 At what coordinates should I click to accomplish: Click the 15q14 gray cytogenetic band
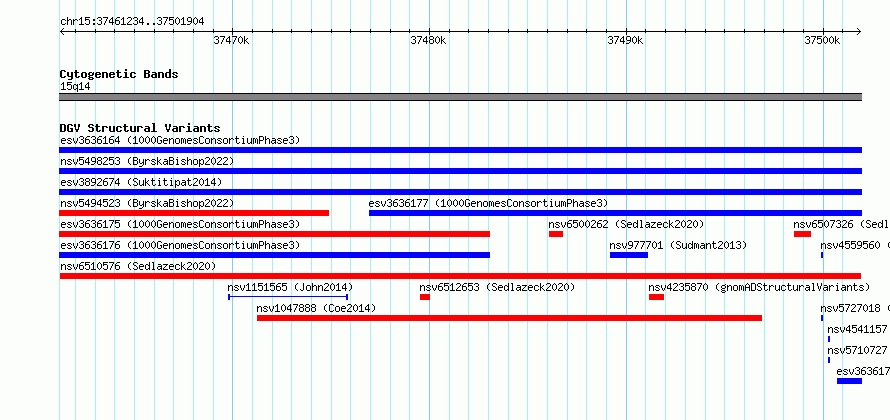click(x=460, y=97)
